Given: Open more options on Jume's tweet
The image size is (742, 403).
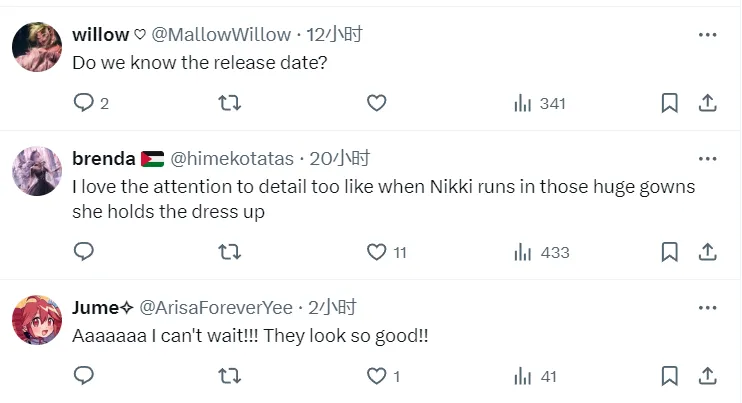Looking at the screenshot, I should [x=707, y=307].
